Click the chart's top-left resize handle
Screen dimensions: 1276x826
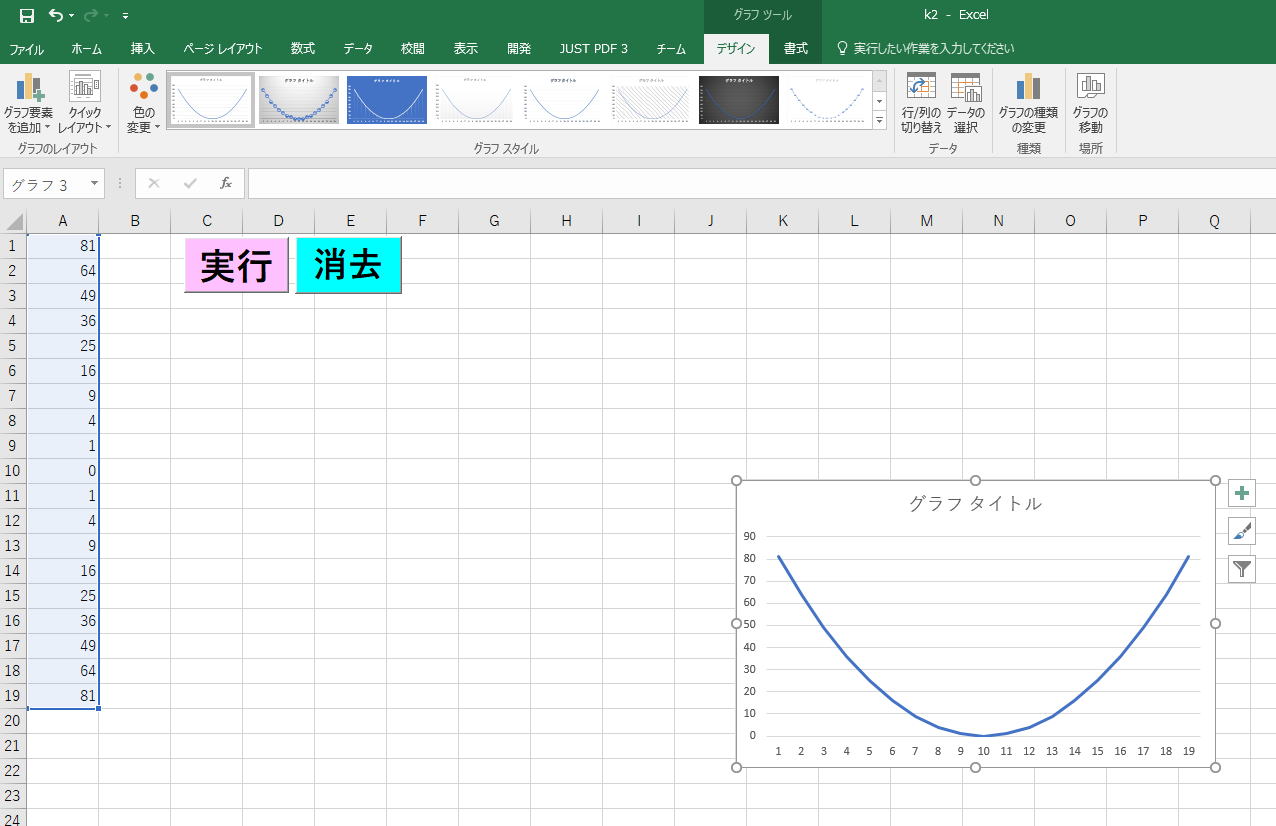tap(737, 481)
